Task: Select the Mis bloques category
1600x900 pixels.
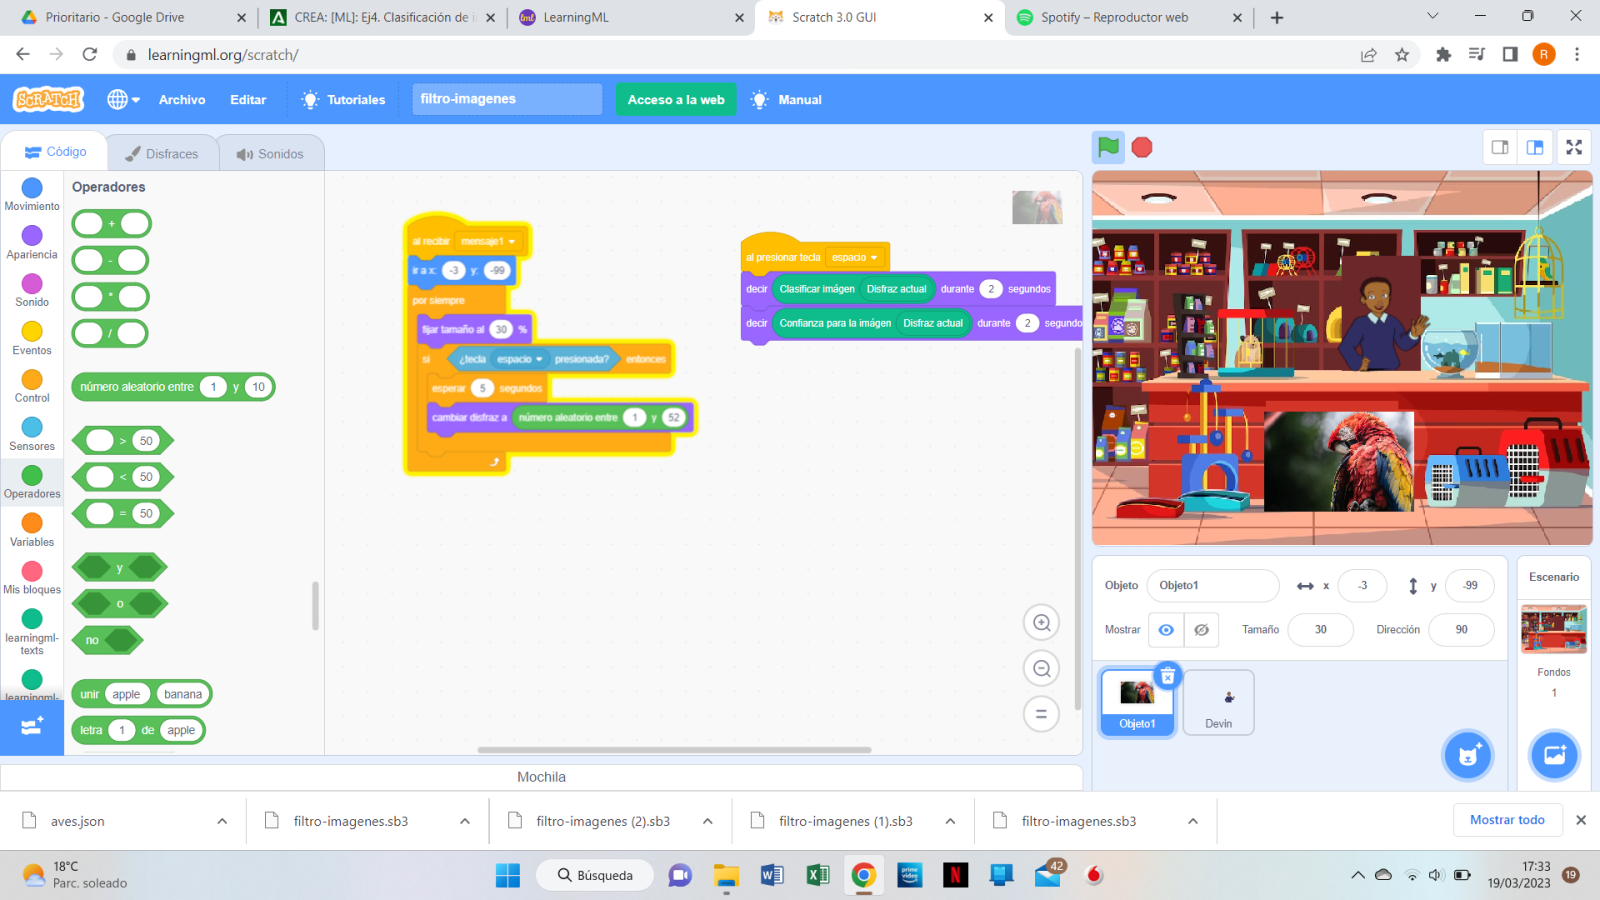Action: click(x=32, y=578)
